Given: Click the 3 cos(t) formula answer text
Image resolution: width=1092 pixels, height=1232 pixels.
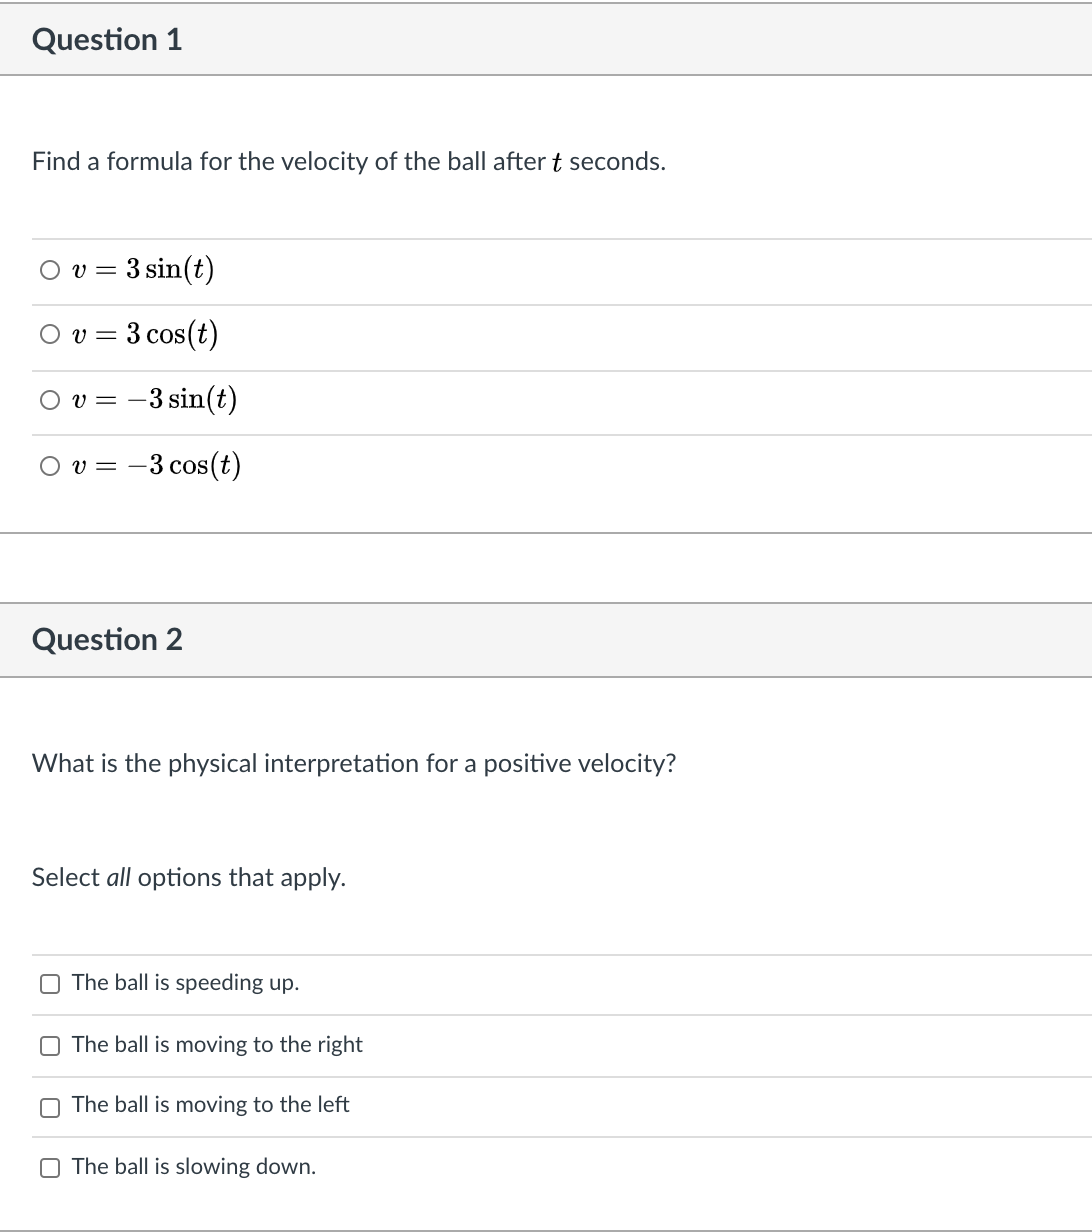Looking at the screenshot, I should (144, 335).
